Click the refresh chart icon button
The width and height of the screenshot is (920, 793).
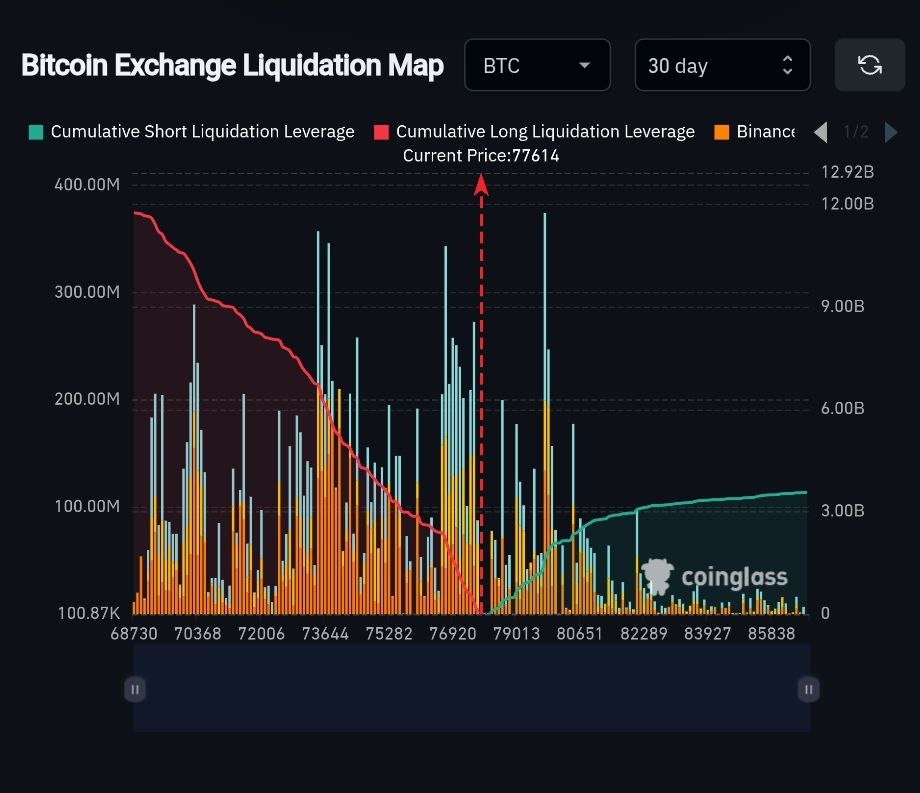pyautogui.click(x=869, y=65)
